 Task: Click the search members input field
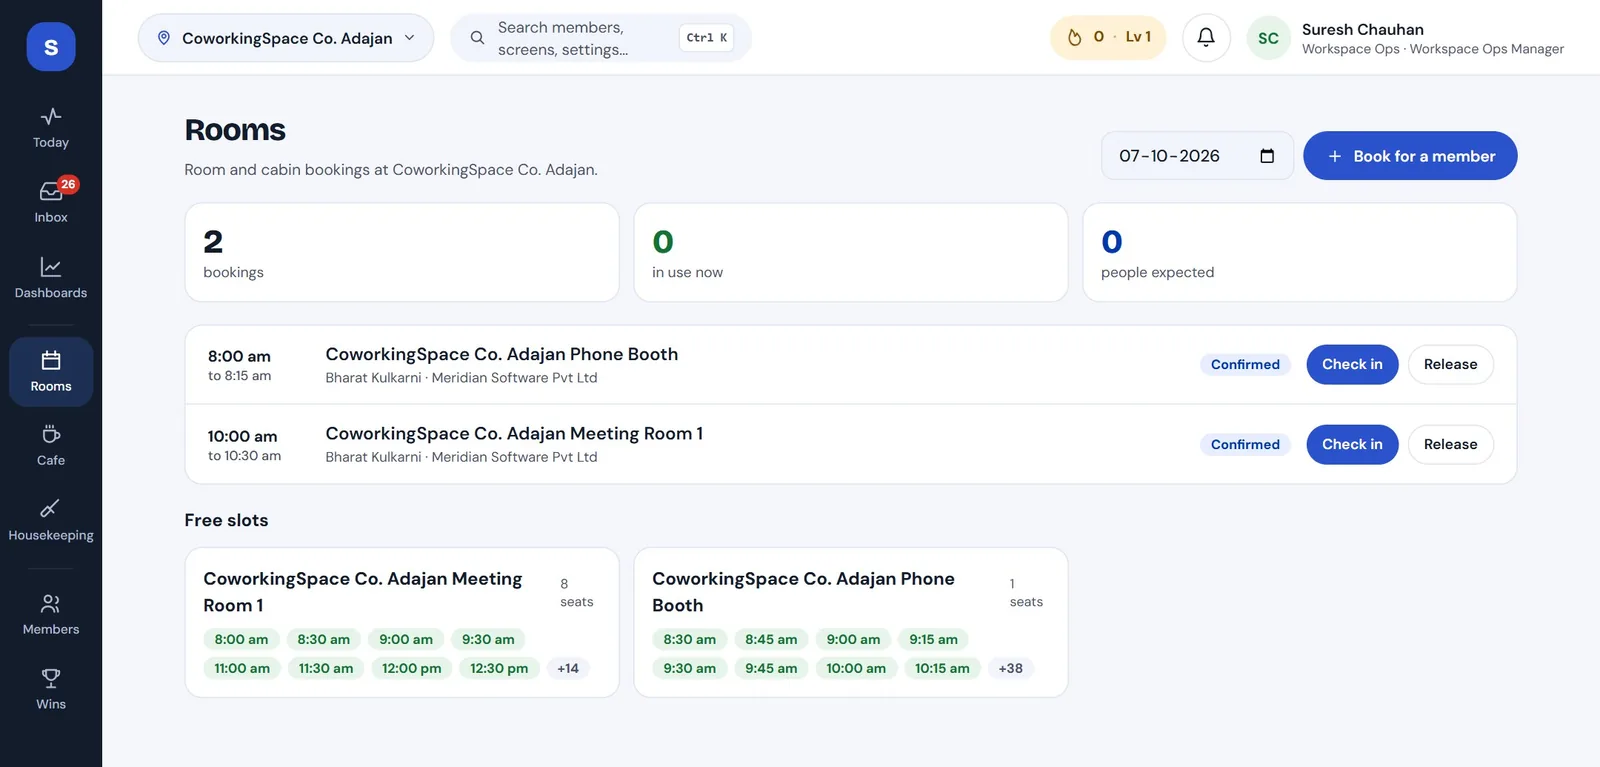[x=601, y=38]
